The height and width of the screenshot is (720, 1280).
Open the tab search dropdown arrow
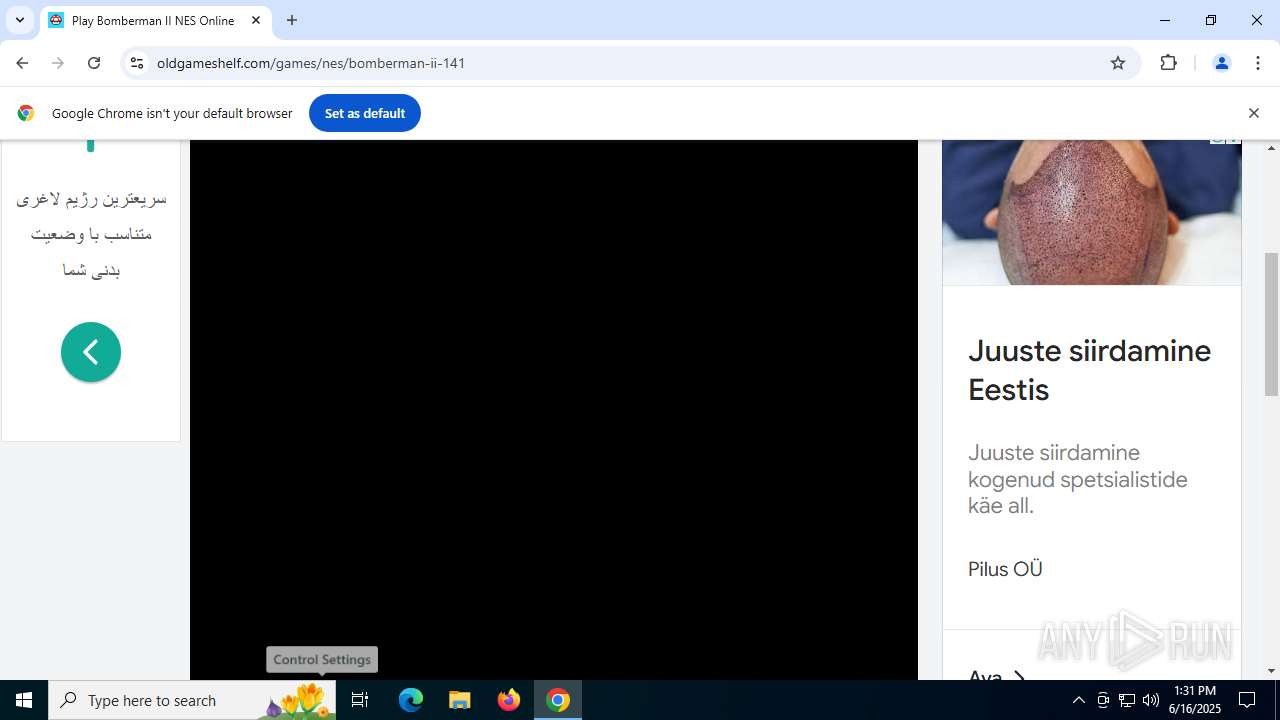[x=19, y=20]
